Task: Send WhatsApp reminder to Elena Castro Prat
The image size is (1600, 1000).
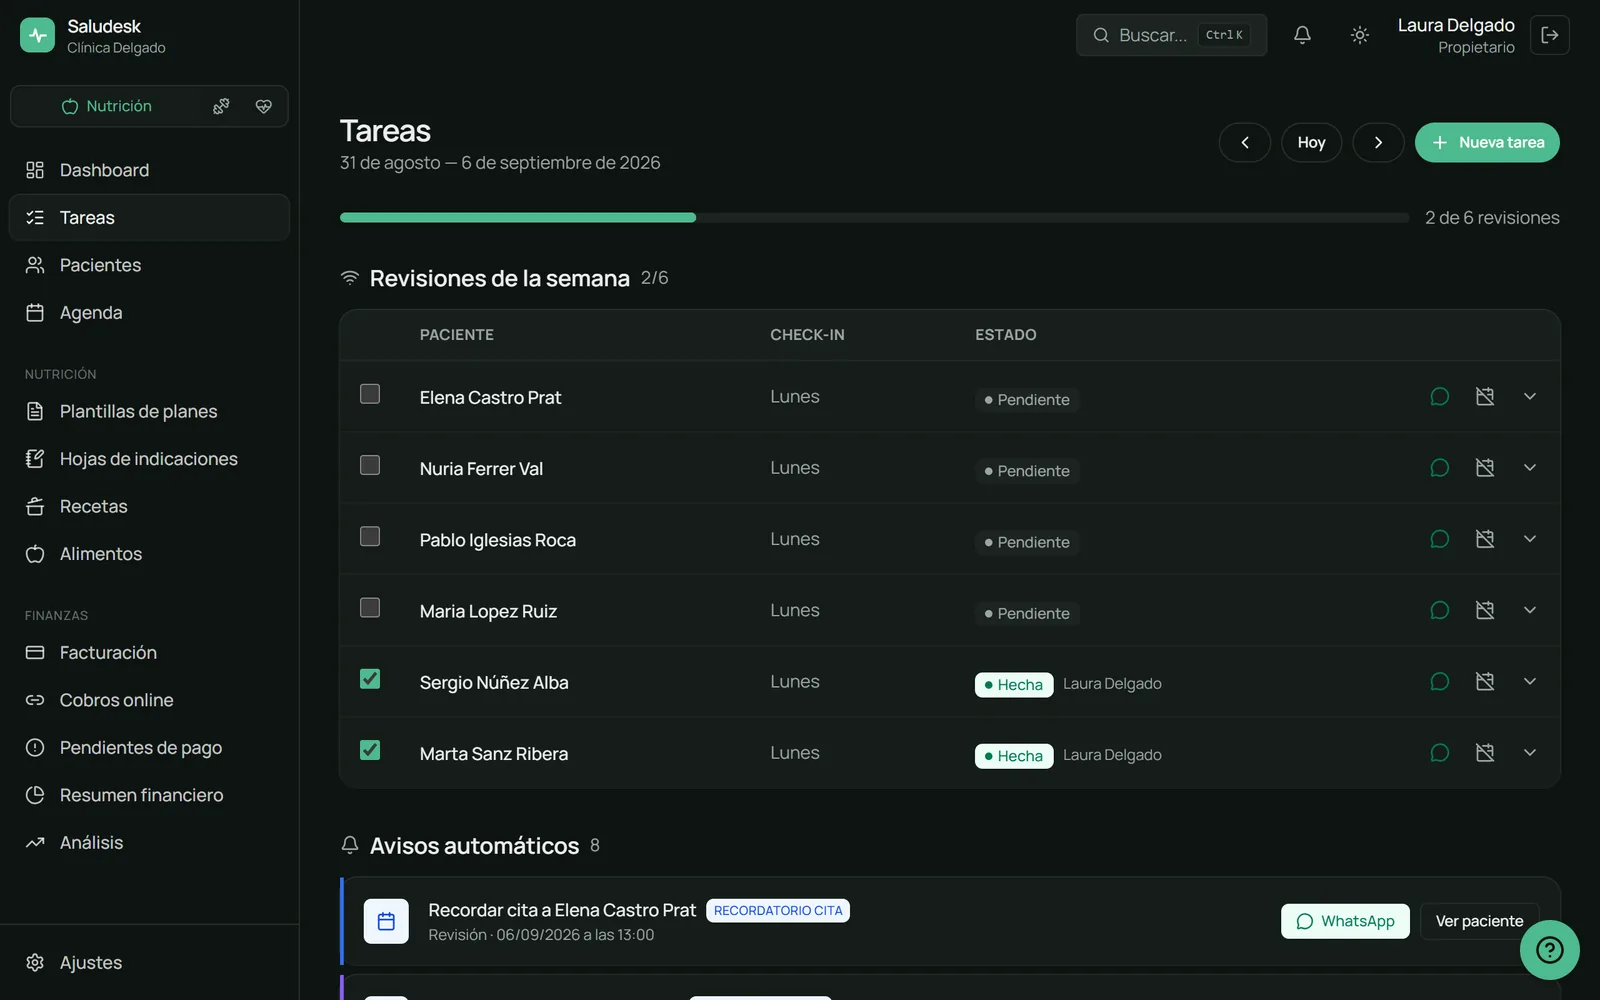Action: point(1345,921)
